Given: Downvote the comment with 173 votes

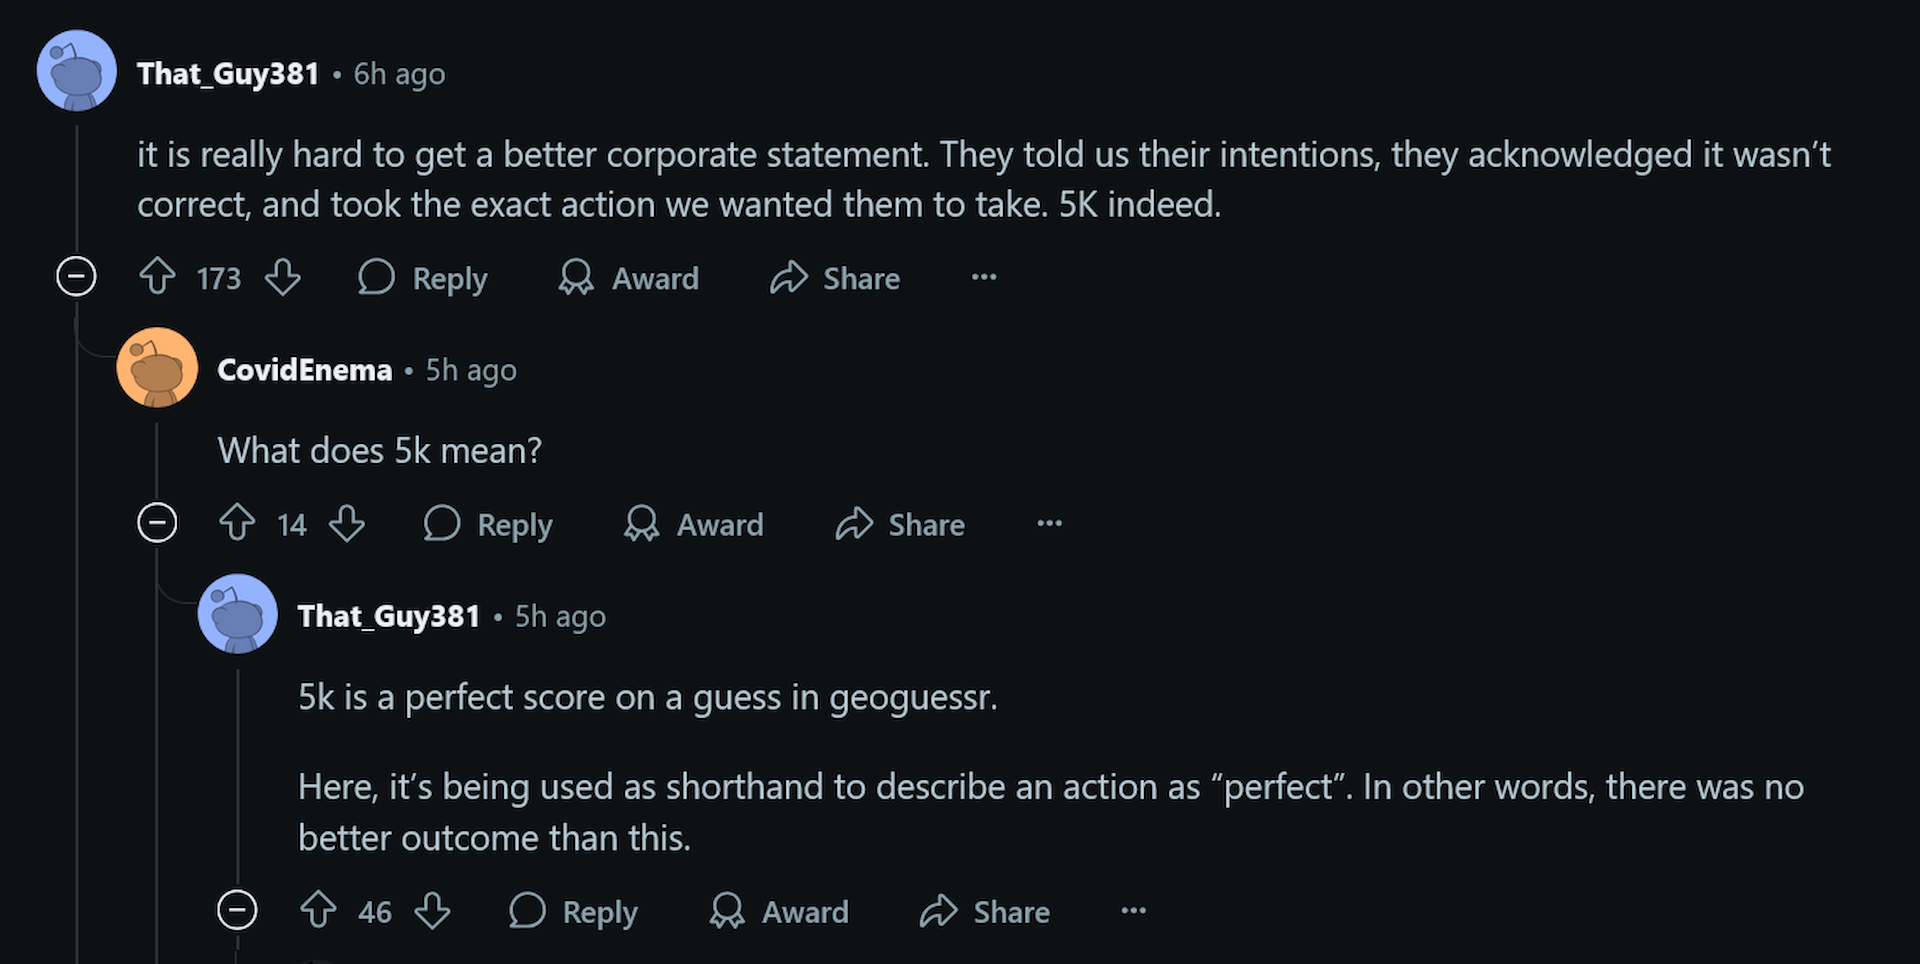Looking at the screenshot, I should pos(282,278).
